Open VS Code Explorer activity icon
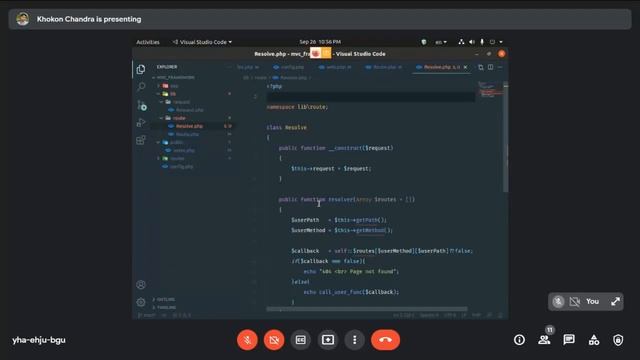Viewport: 640px width, 360px height. [141, 69]
